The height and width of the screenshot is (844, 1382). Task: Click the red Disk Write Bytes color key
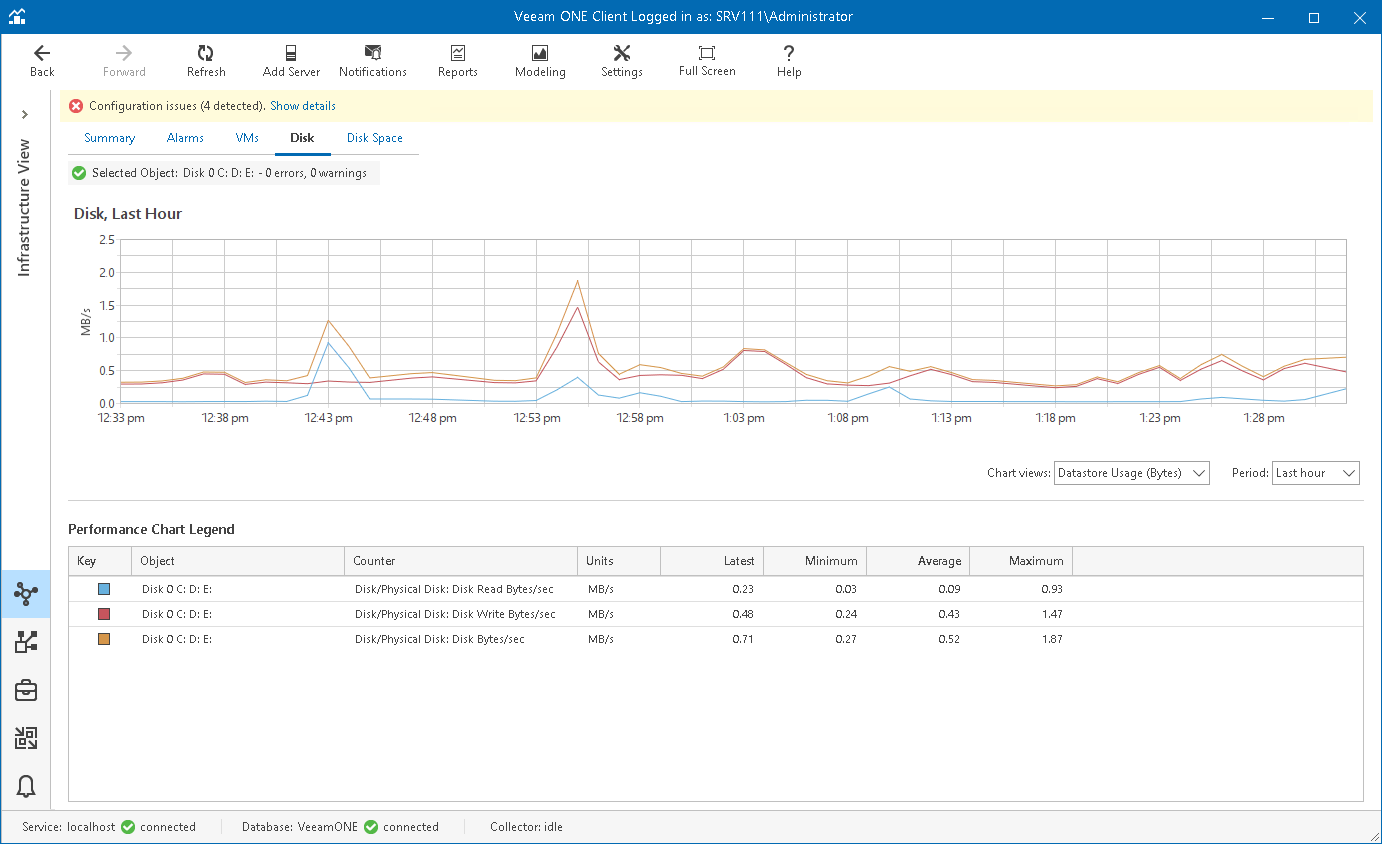[104, 614]
